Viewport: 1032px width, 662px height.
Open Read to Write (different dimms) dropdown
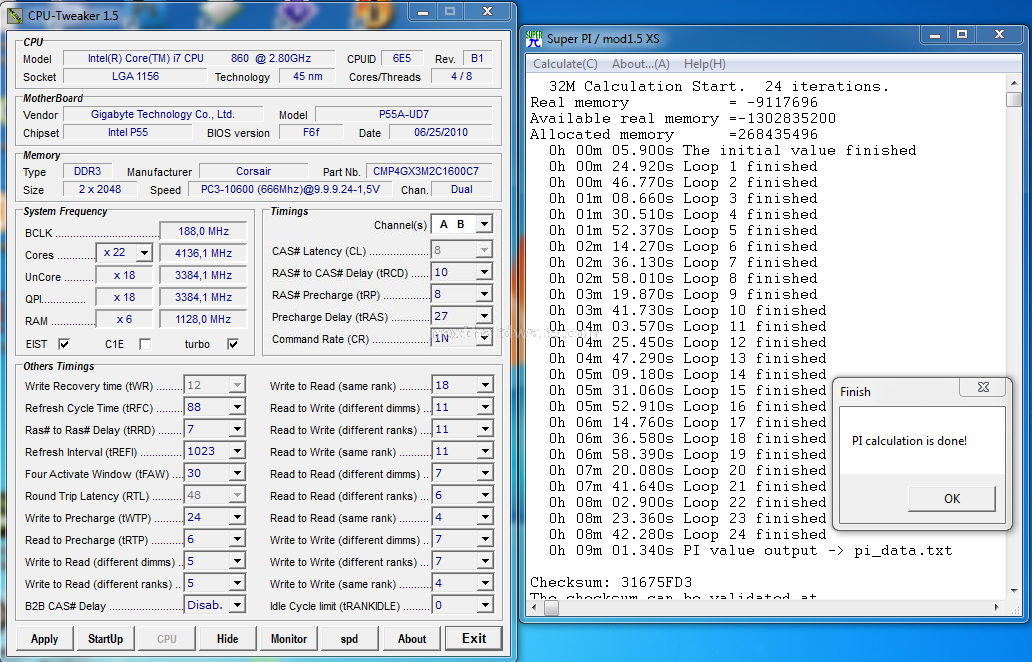pyautogui.click(x=485, y=407)
